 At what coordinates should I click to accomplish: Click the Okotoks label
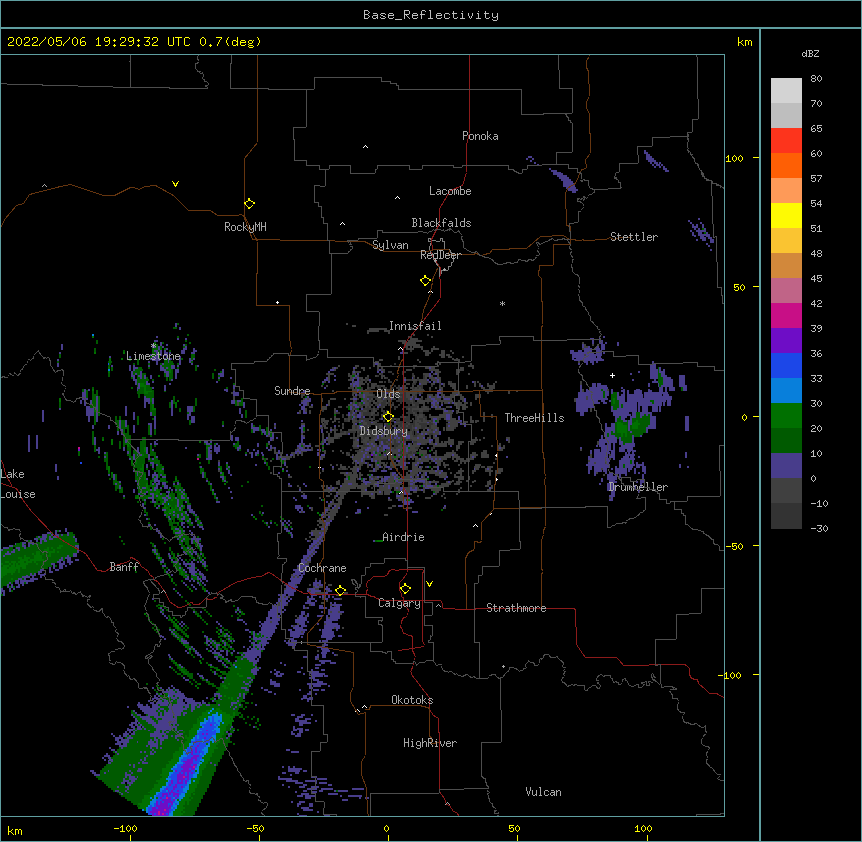412,700
